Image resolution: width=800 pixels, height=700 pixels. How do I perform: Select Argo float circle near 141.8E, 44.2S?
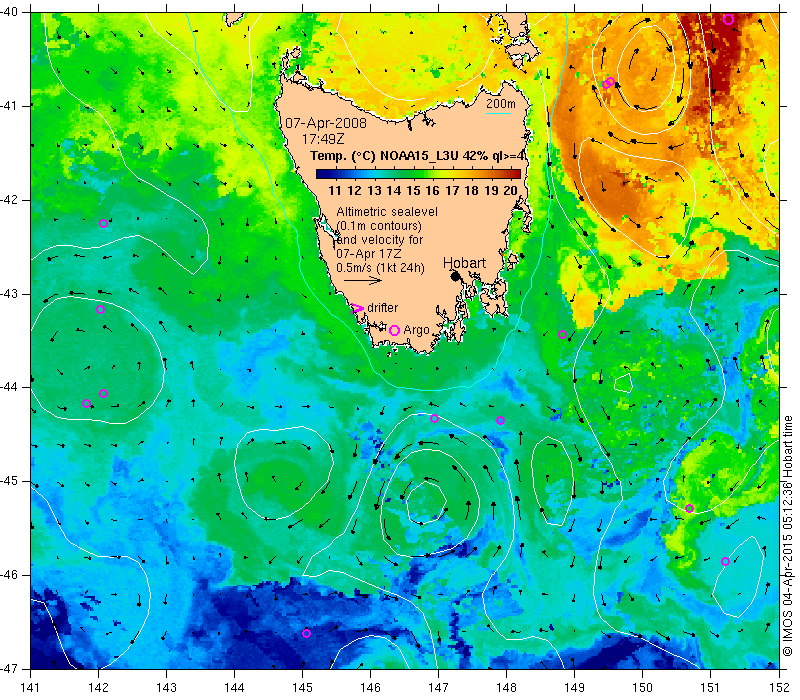(86, 404)
